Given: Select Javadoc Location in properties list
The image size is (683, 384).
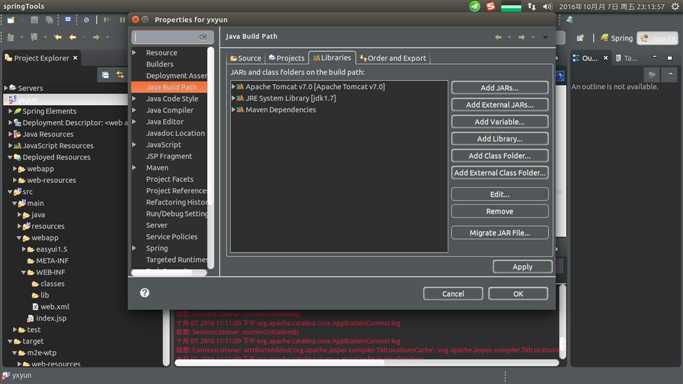Looking at the screenshot, I should coord(175,133).
